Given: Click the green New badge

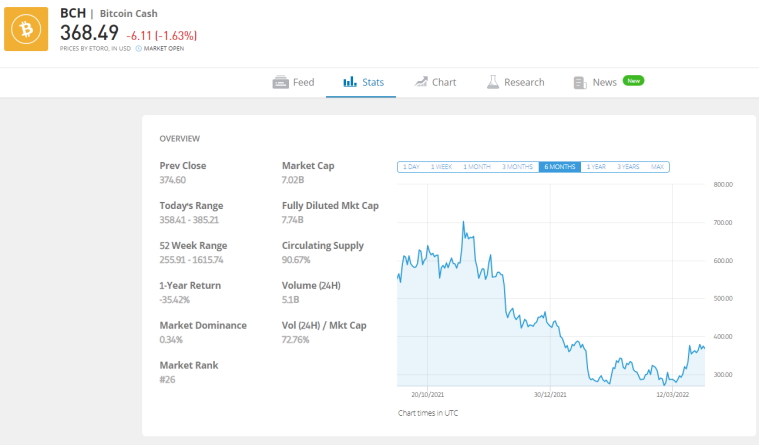Looking at the screenshot, I should coord(633,81).
